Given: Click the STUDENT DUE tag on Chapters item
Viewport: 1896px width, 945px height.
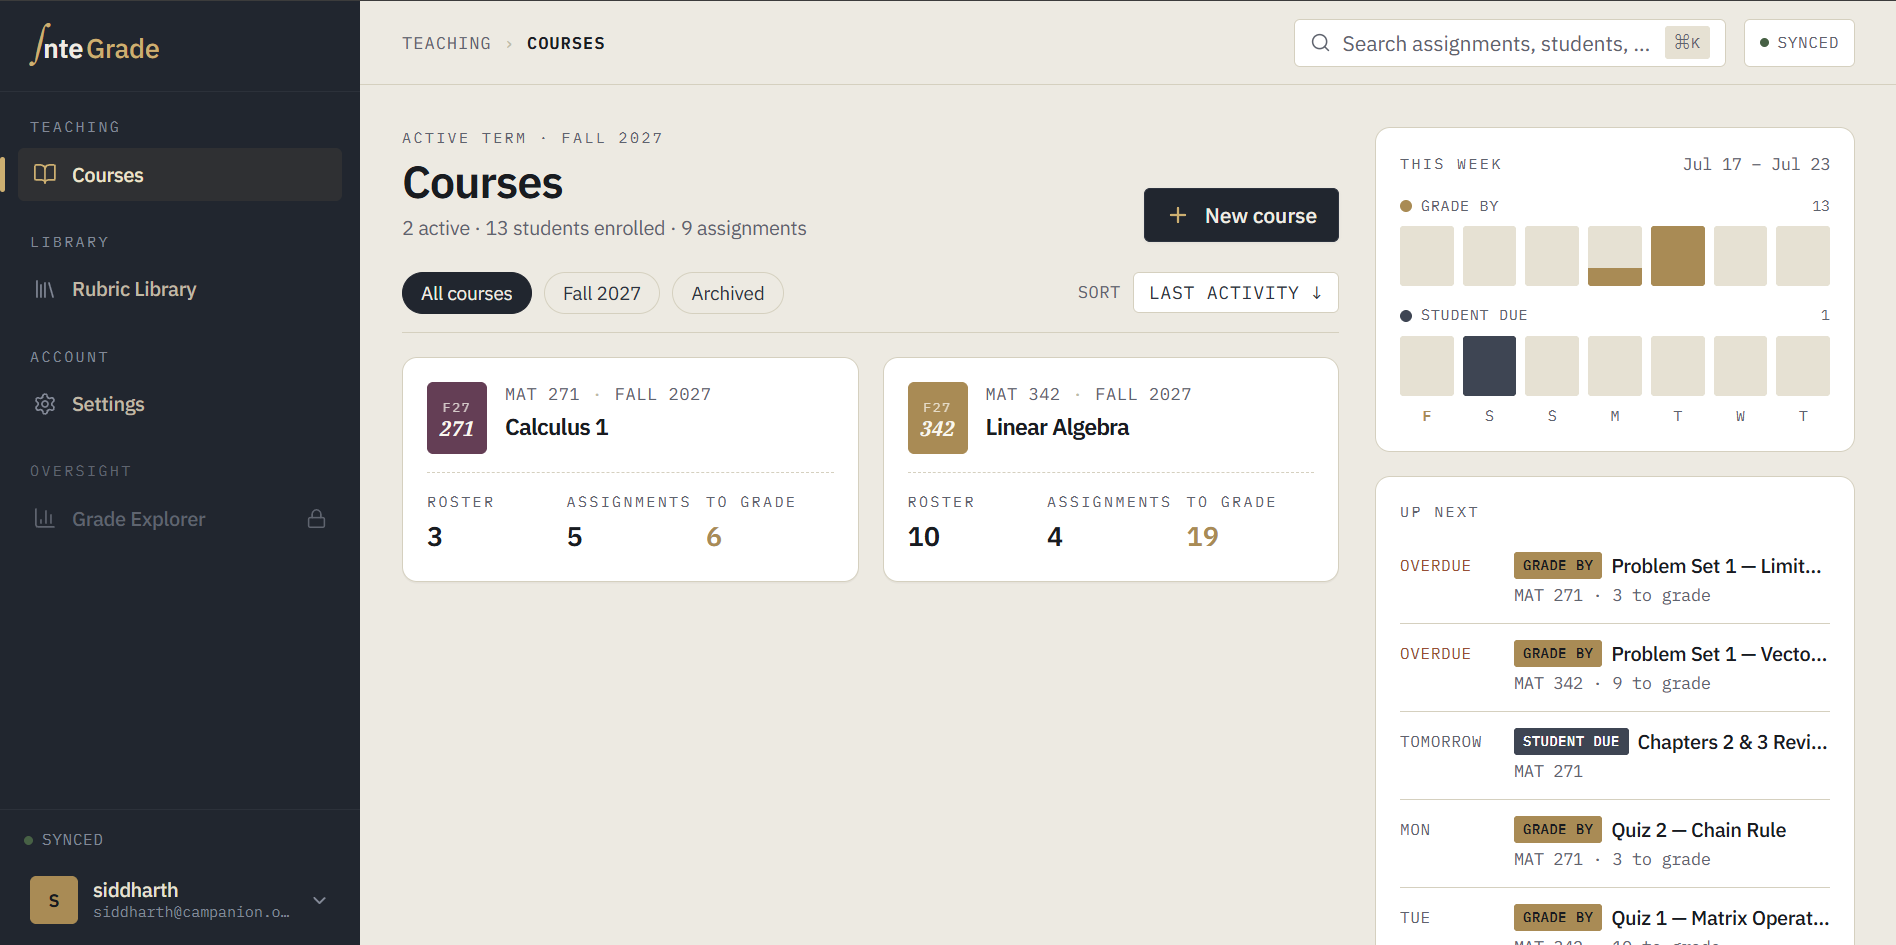Looking at the screenshot, I should pyautogui.click(x=1571, y=741).
